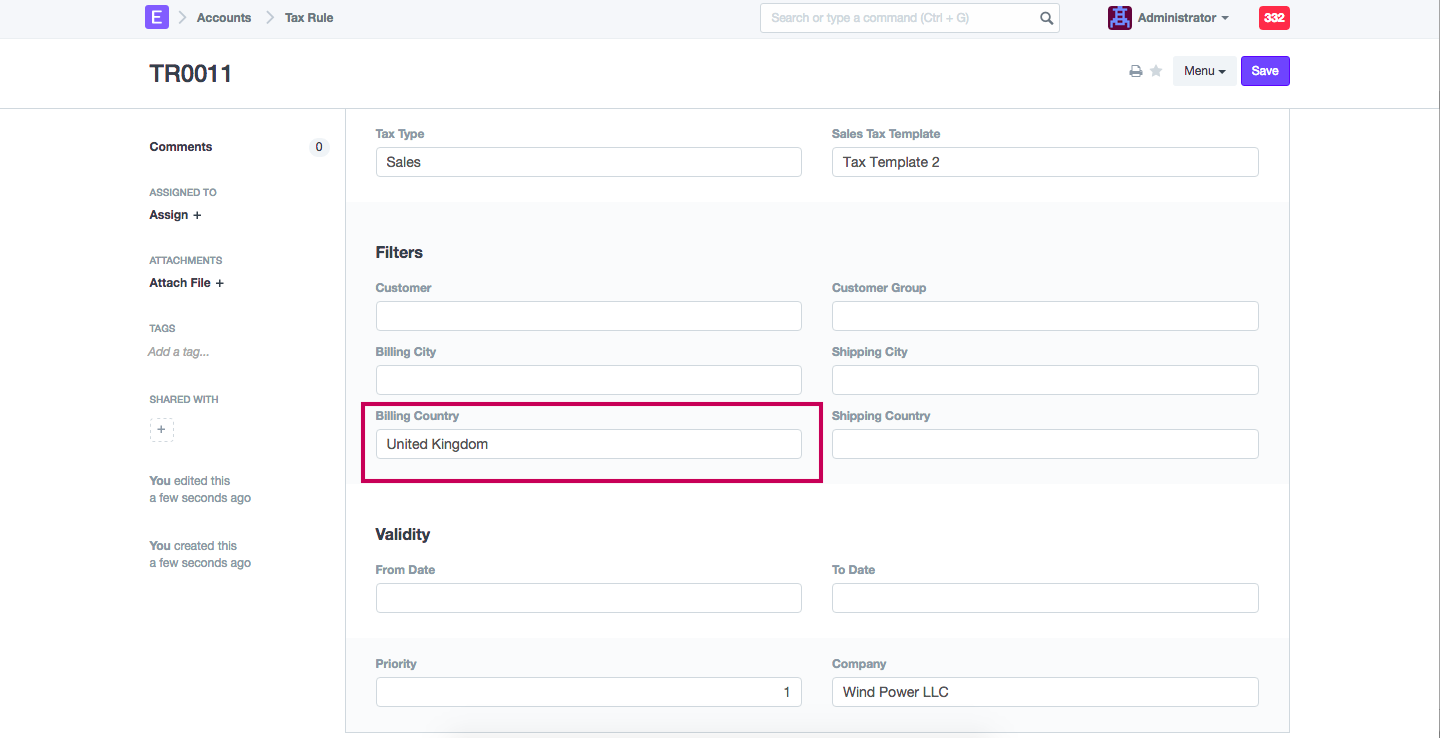This screenshot has height=738, width=1440.
Task: Go to Accounts breadcrumb
Action: (x=224, y=18)
